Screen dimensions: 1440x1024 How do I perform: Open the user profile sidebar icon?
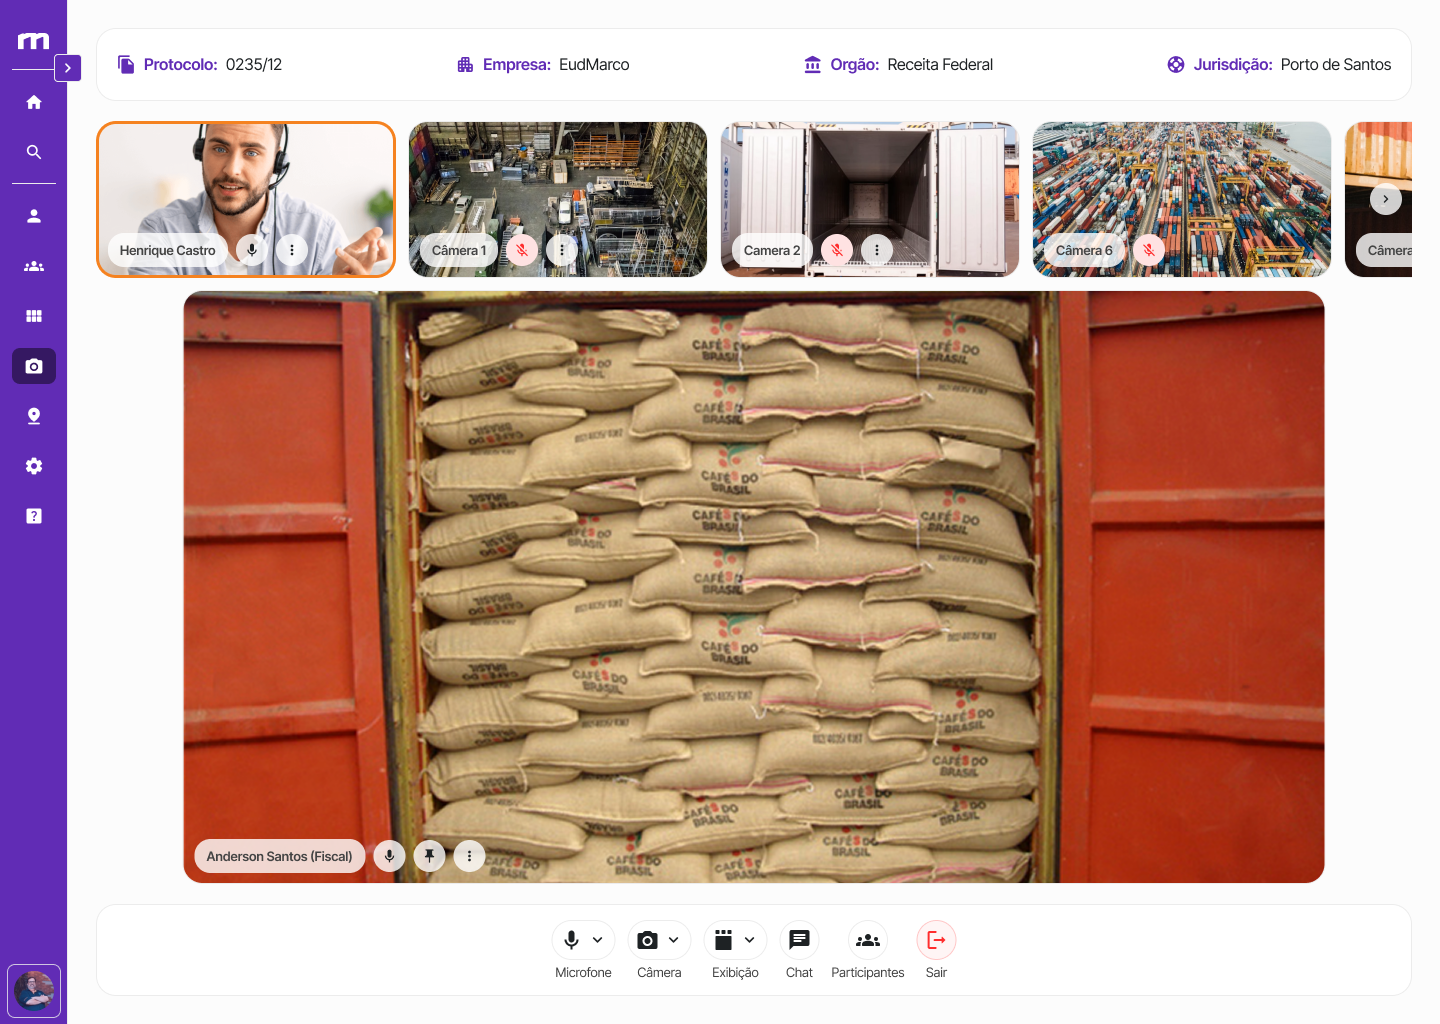[34, 216]
